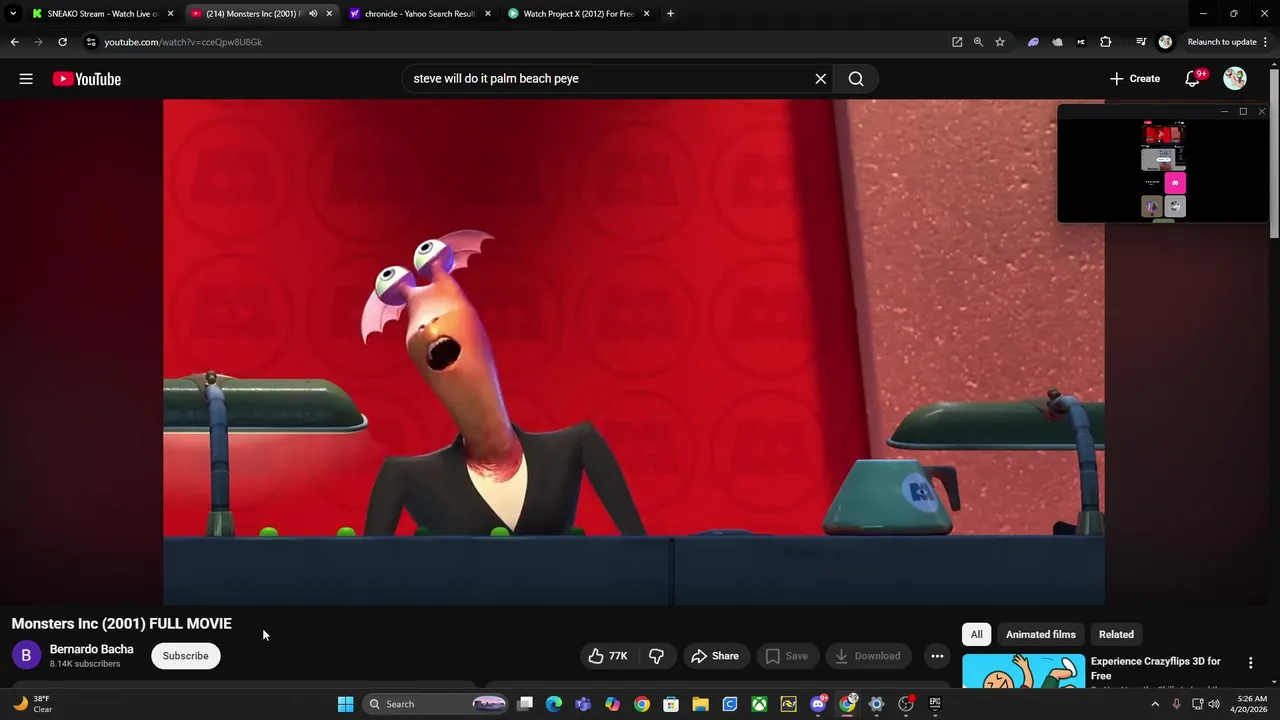Image resolution: width=1280 pixels, height=720 pixels.
Task: Switch to Watch Project X tab
Action: (578, 14)
